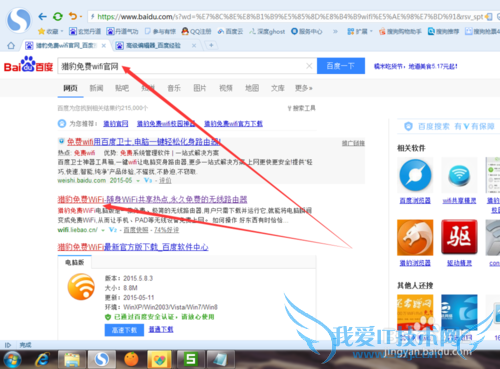Reload the page with green refresh icon

pos(58,16)
